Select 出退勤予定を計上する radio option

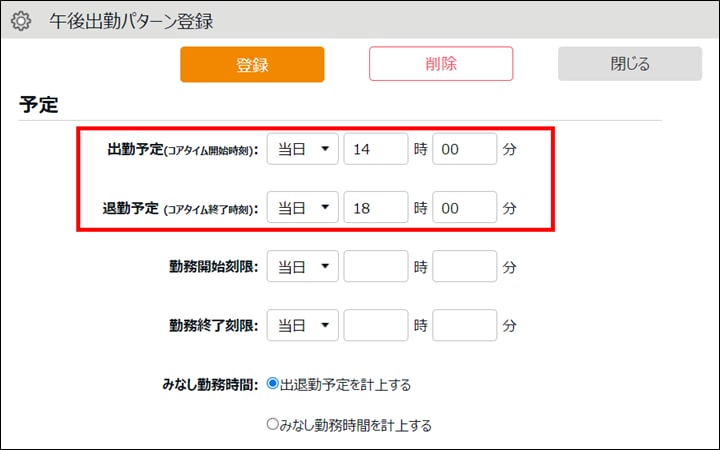tap(273, 384)
